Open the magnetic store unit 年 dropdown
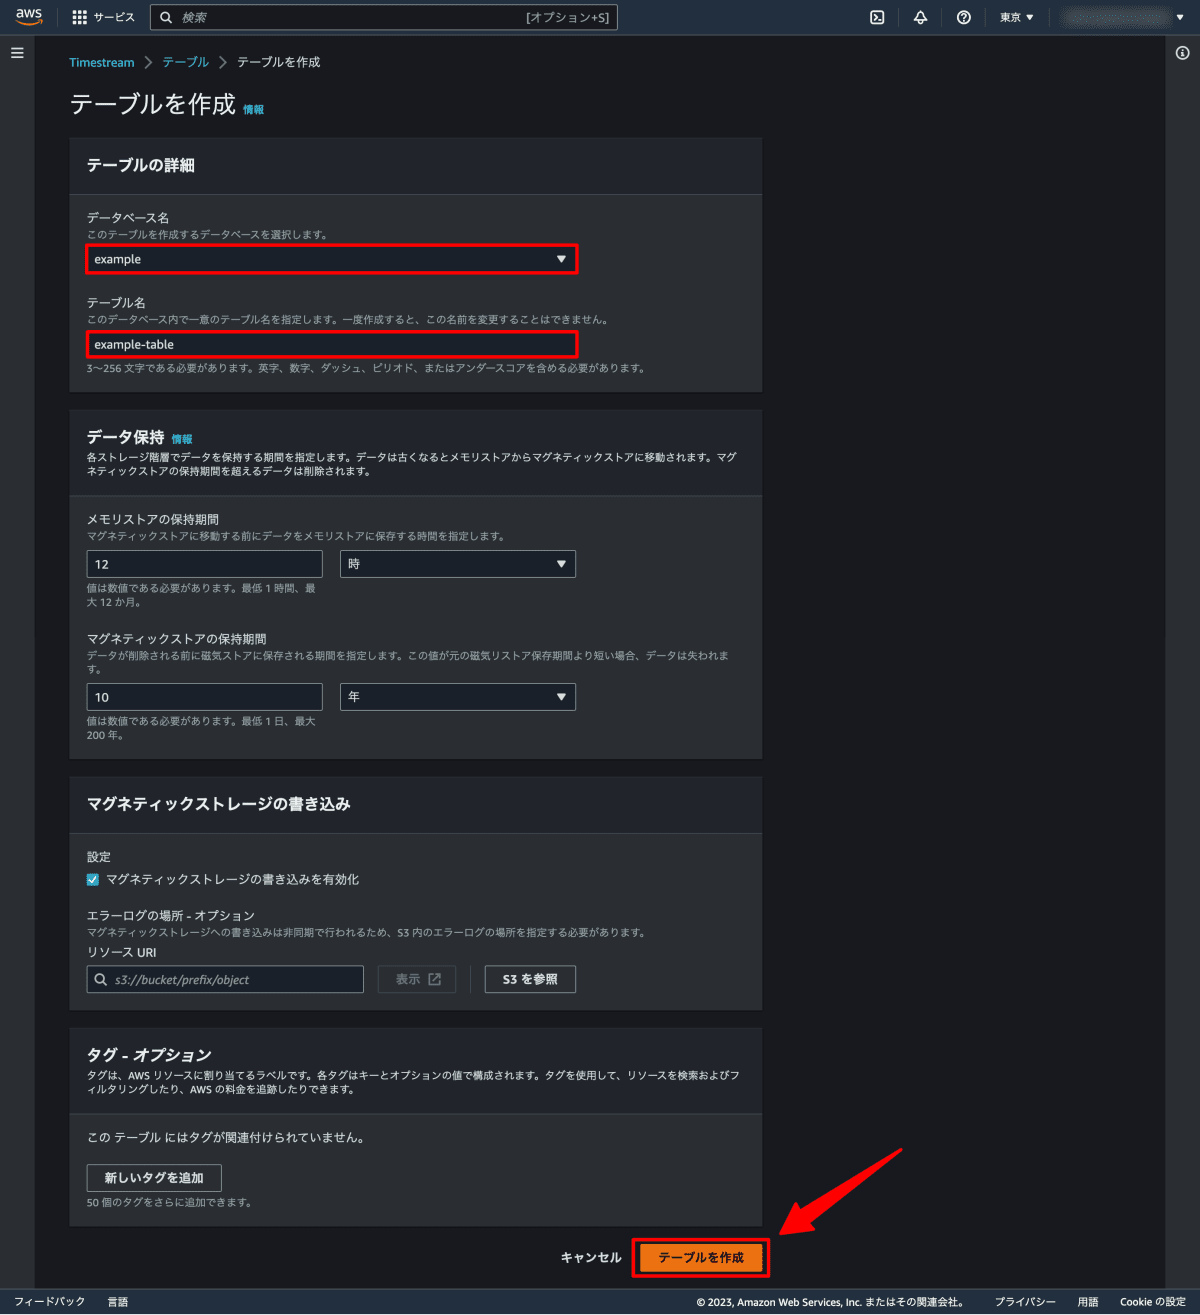1200x1315 pixels. point(458,697)
